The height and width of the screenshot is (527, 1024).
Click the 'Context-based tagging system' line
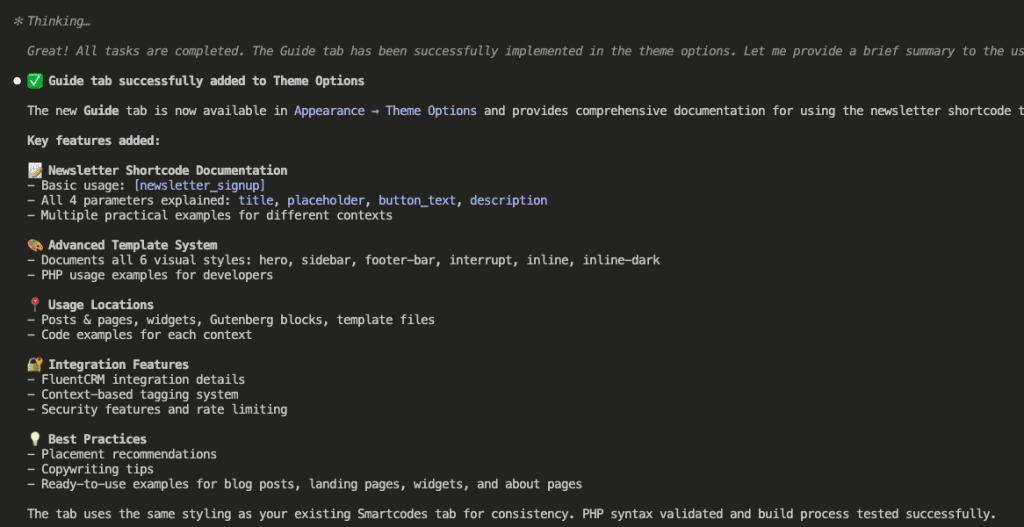click(133, 394)
